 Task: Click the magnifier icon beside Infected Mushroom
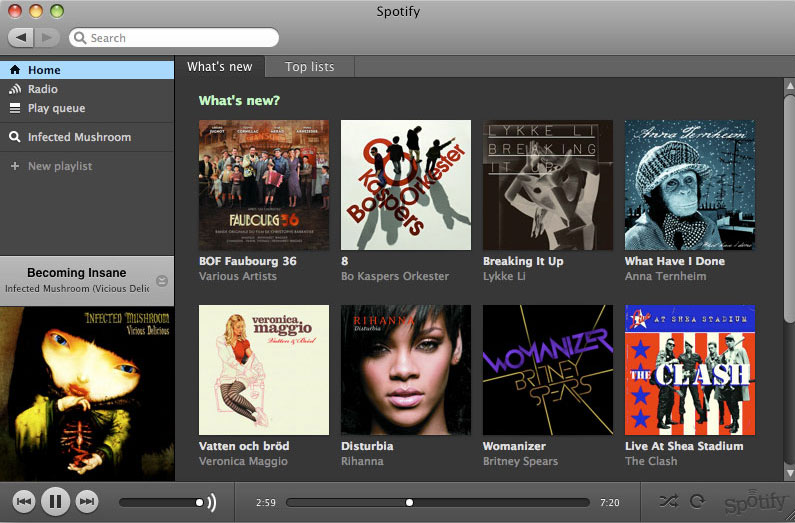(x=15, y=137)
